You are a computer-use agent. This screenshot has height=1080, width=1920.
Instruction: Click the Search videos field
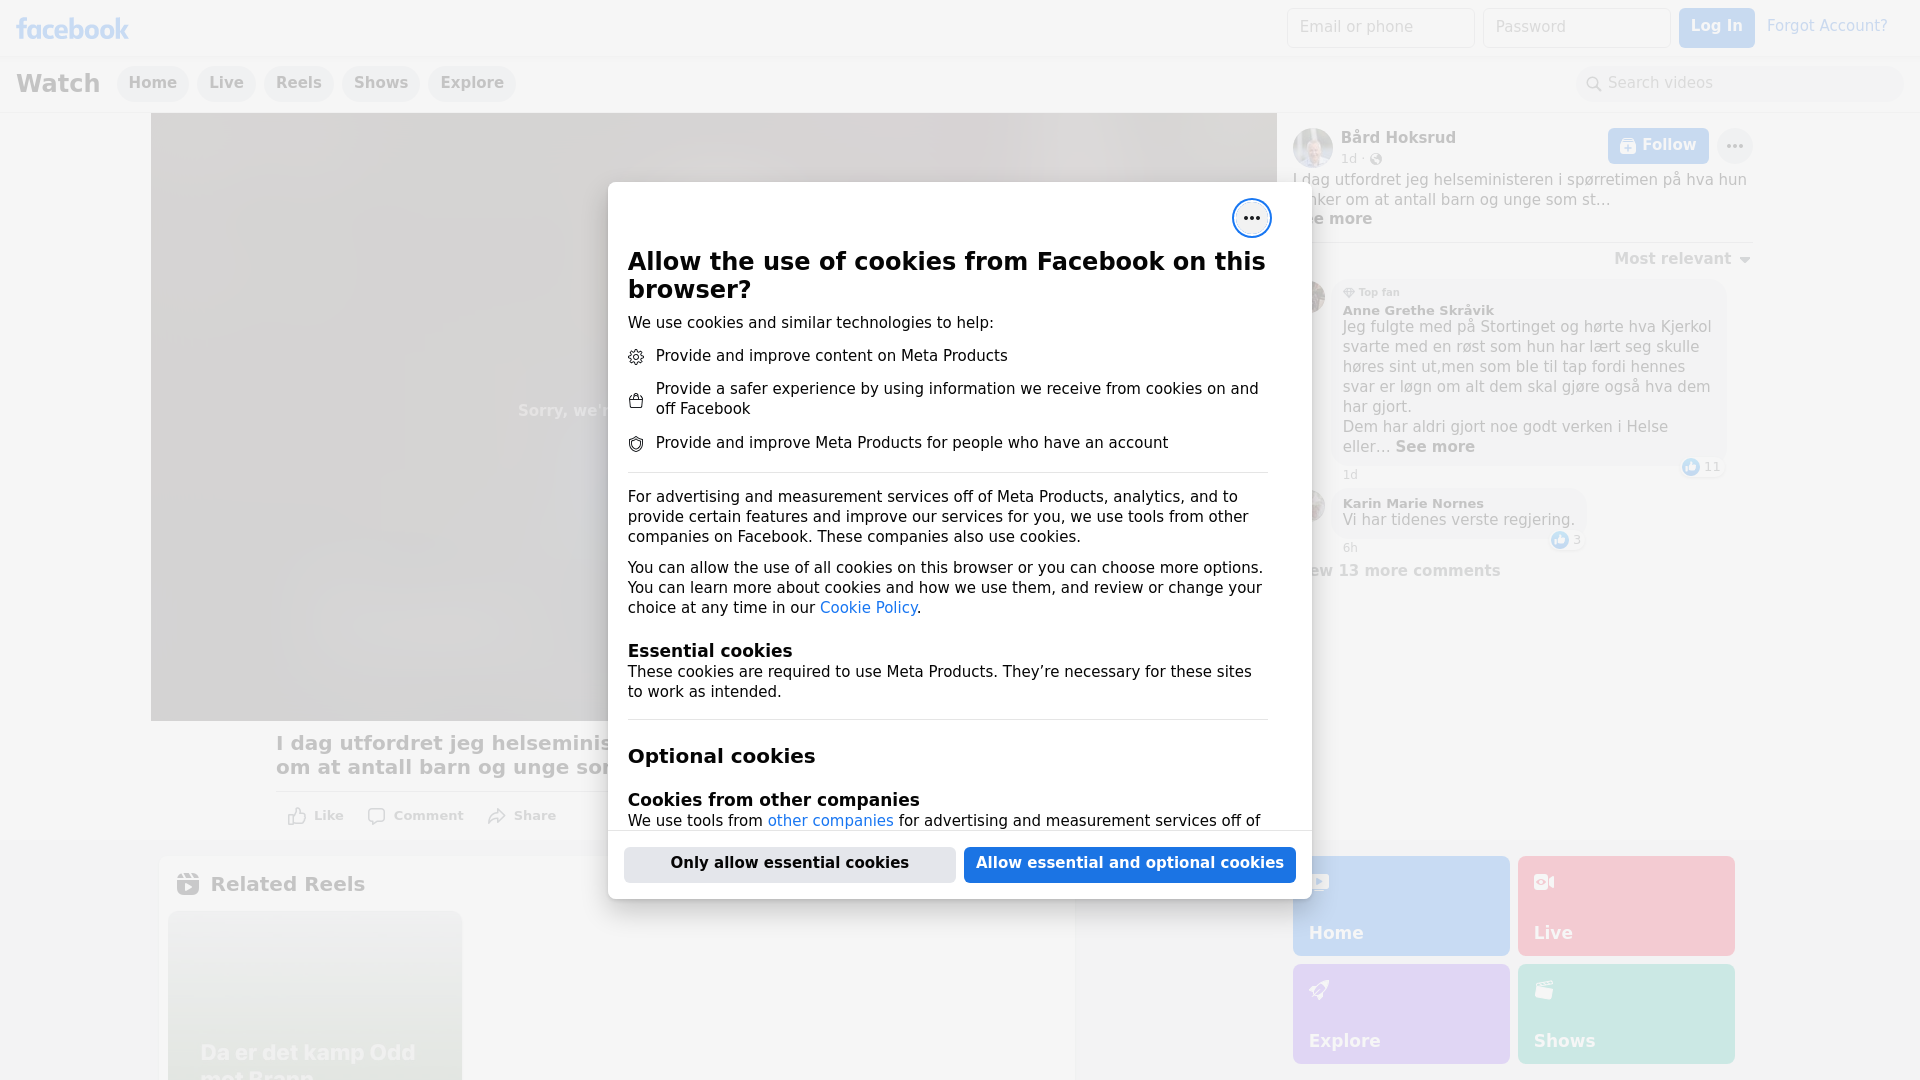(x=1740, y=84)
